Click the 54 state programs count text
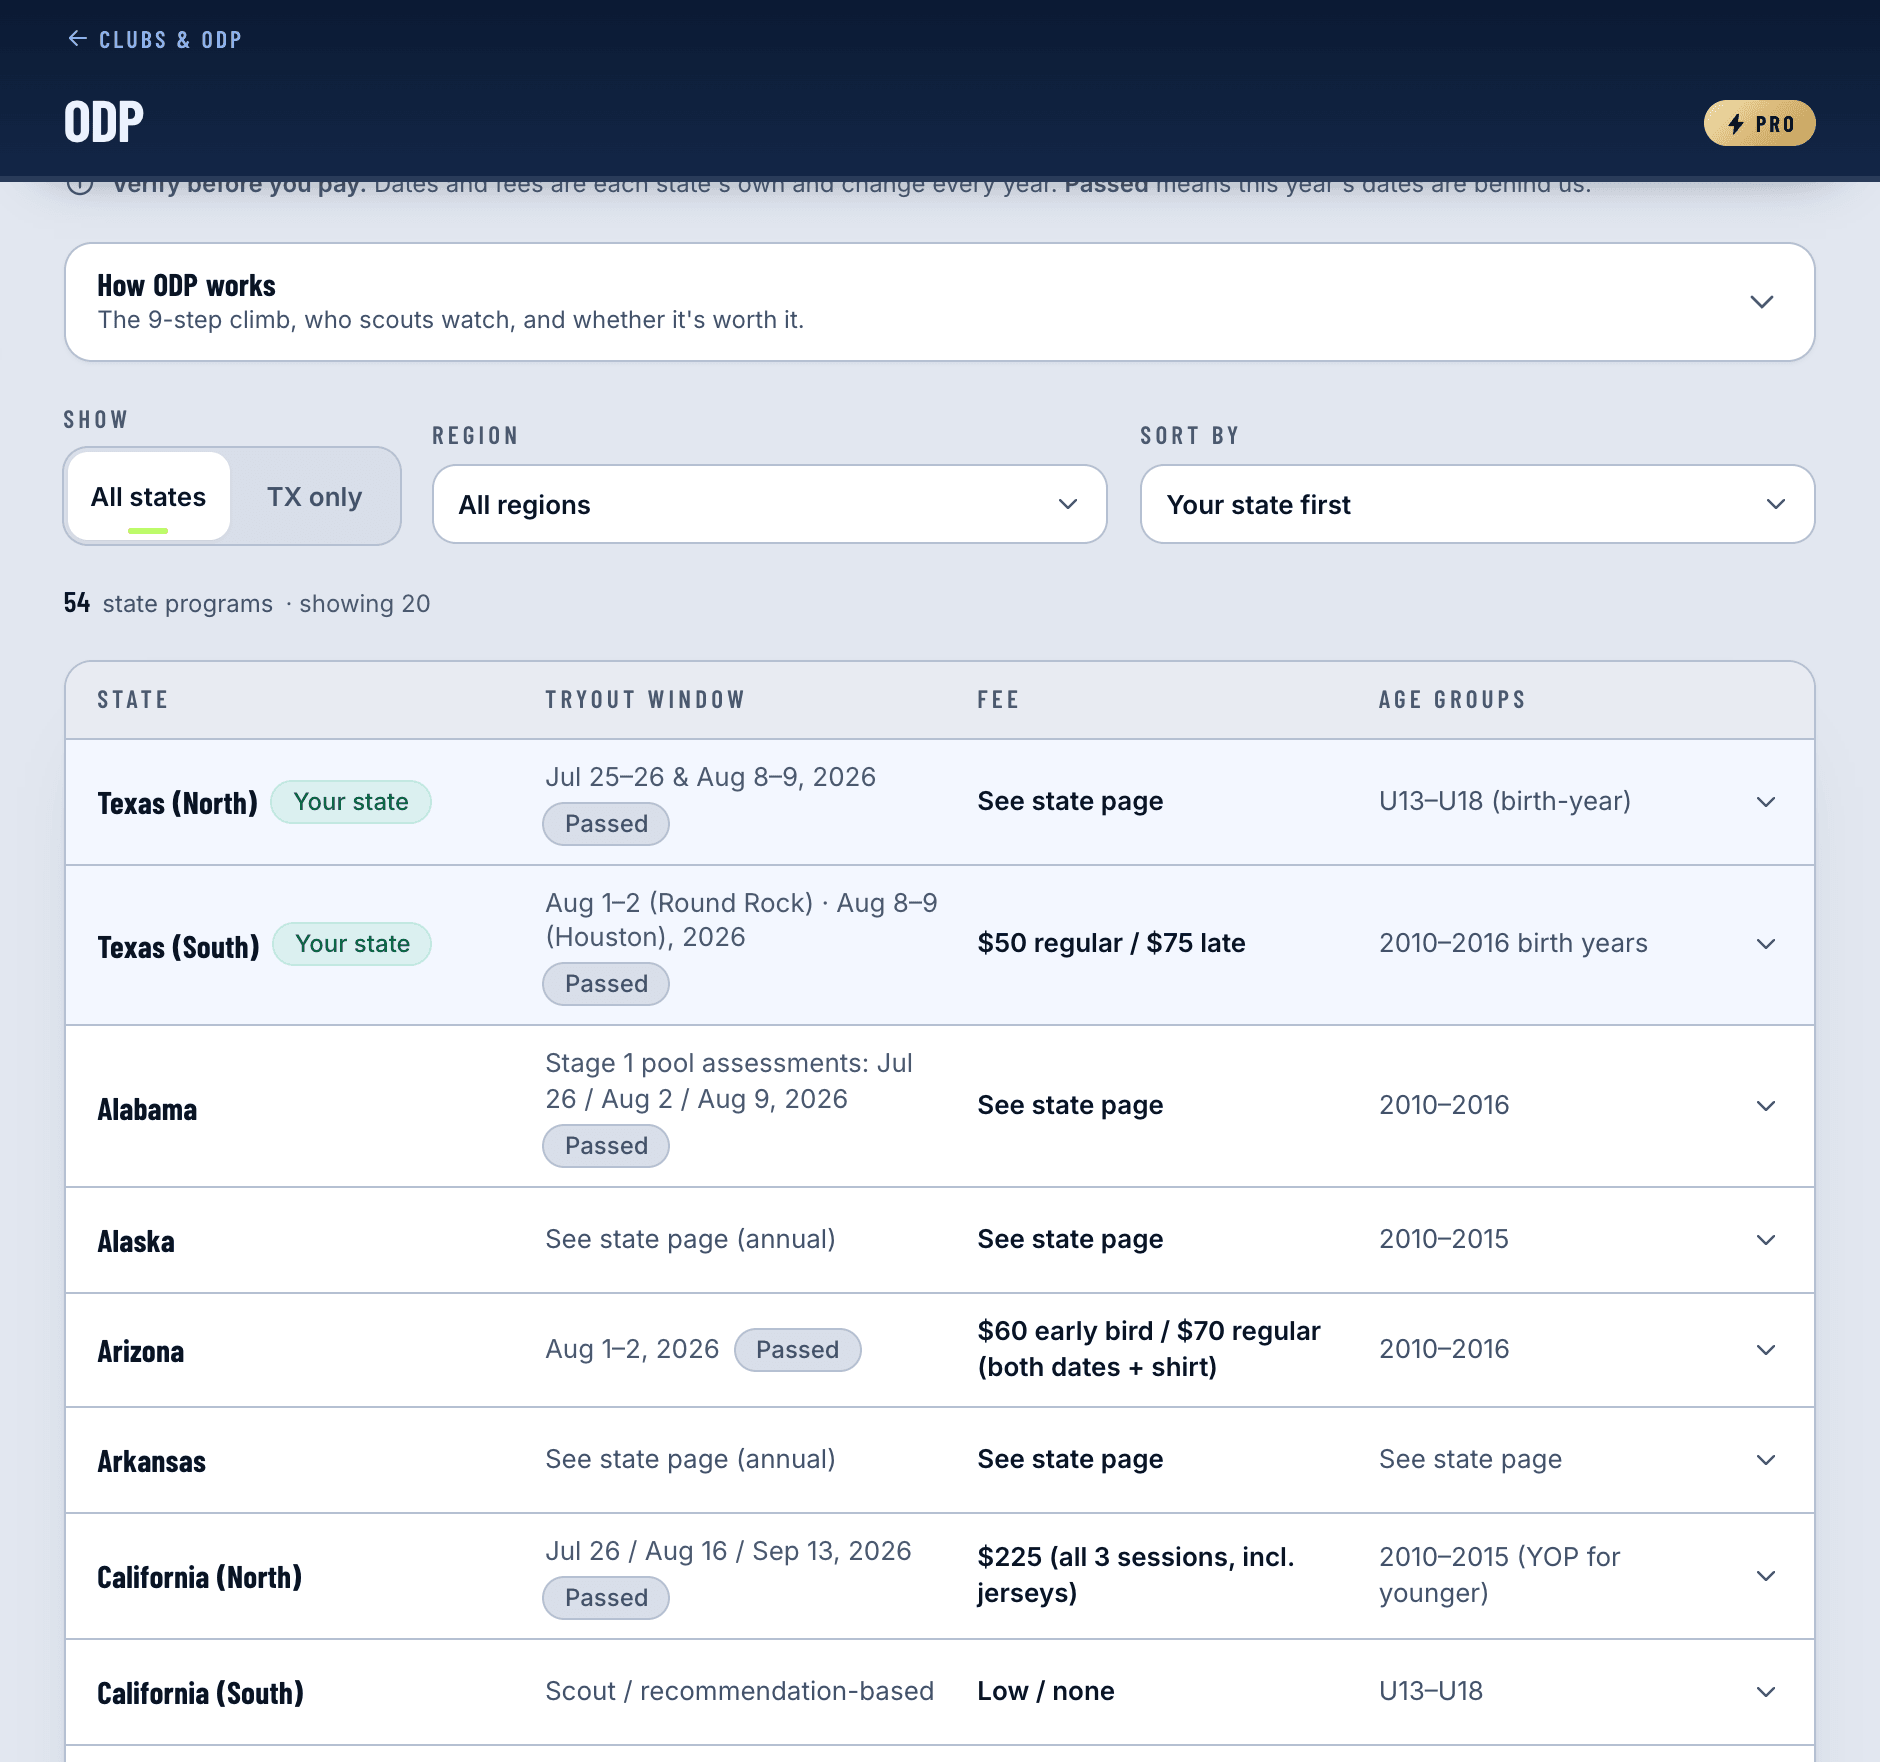1880x1762 pixels. (247, 603)
